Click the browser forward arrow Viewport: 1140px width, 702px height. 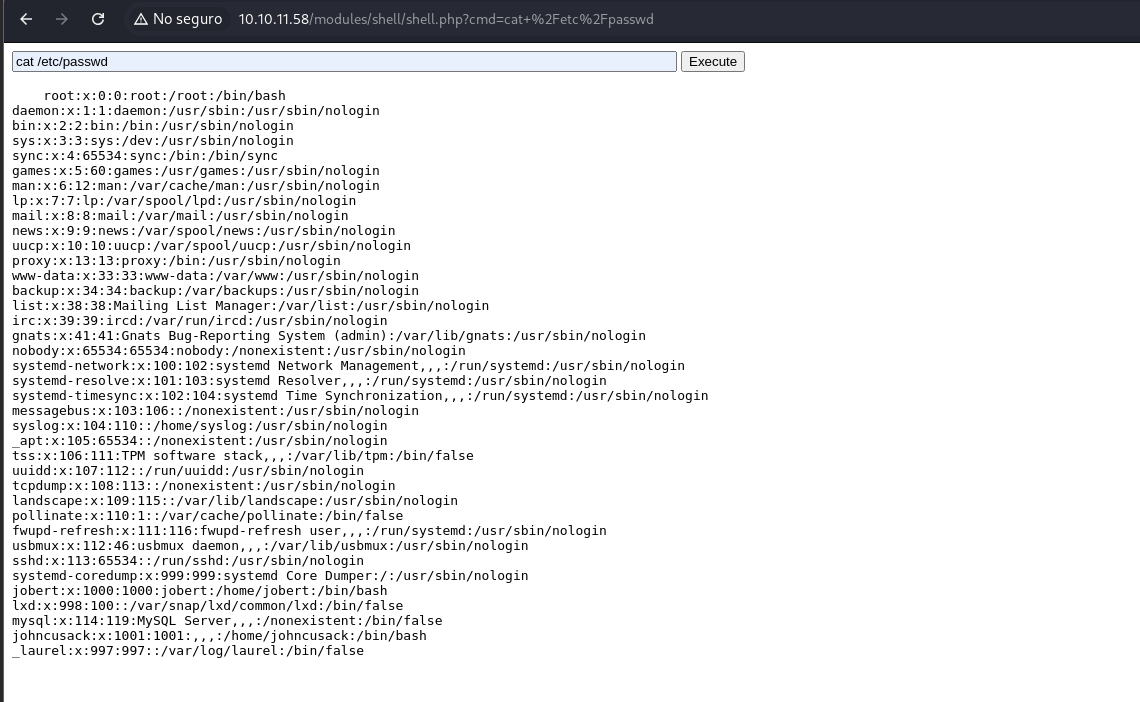coord(62,19)
